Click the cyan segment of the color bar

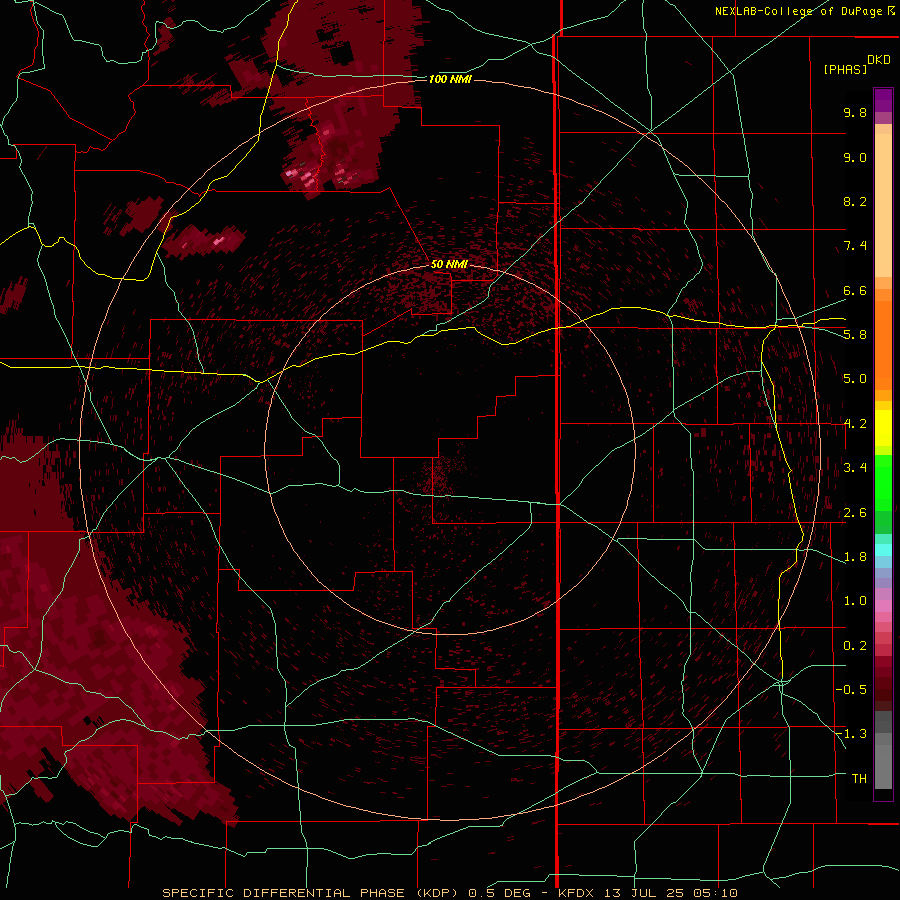(x=883, y=550)
